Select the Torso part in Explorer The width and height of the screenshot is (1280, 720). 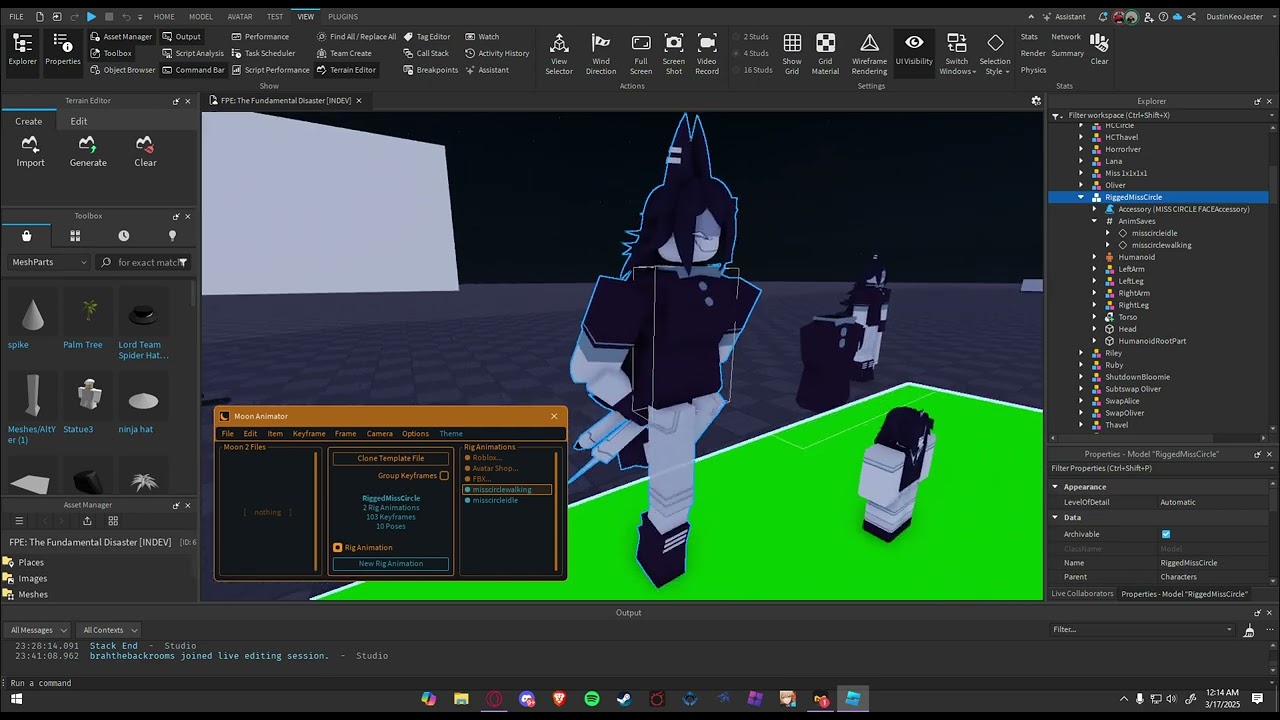coord(1127,317)
